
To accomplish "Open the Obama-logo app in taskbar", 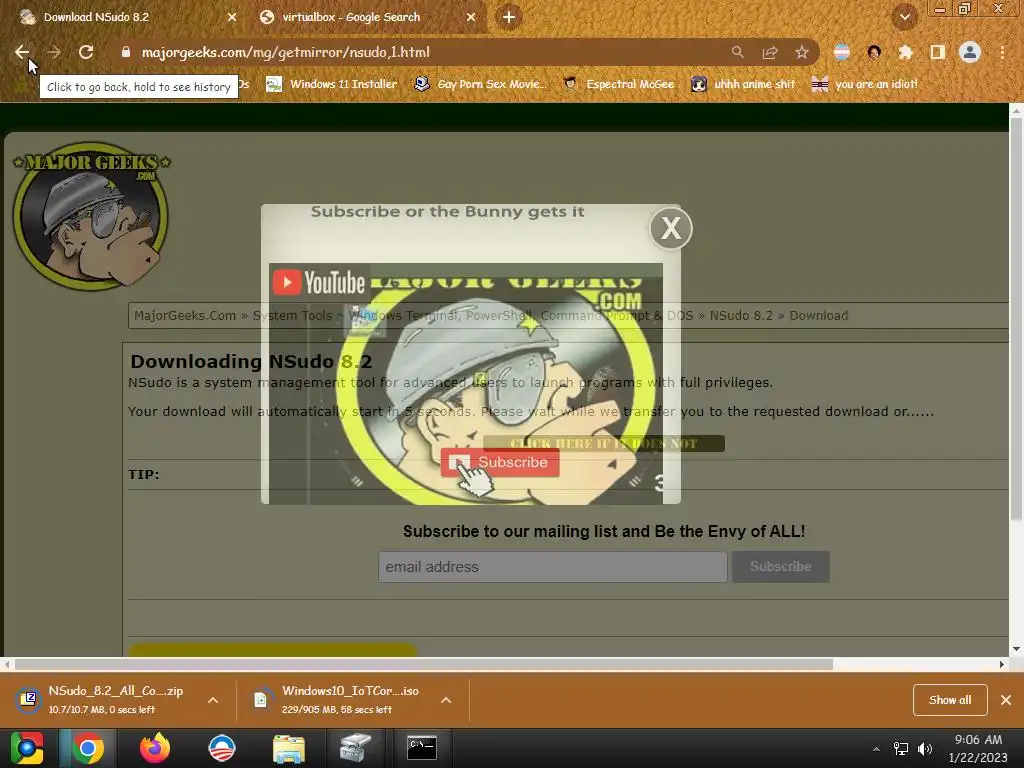I will pos(221,748).
